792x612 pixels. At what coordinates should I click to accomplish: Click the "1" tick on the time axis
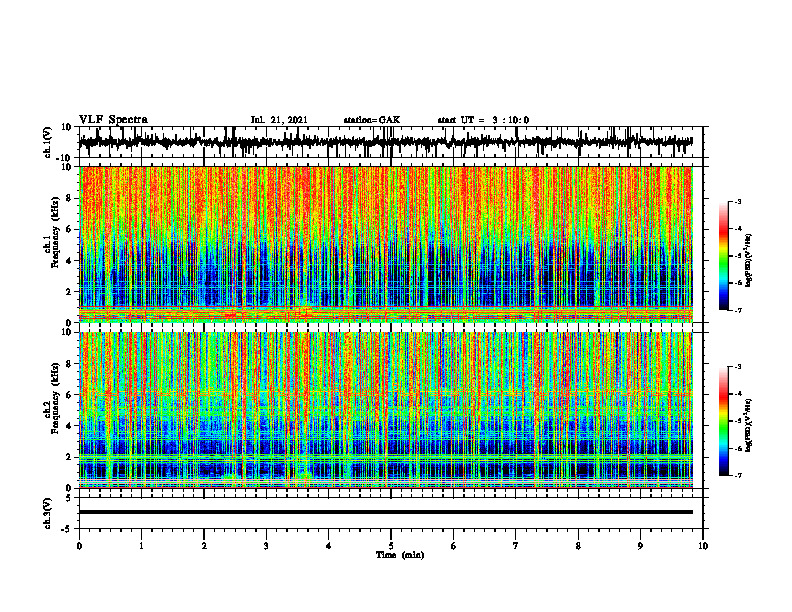click(x=141, y=546)
